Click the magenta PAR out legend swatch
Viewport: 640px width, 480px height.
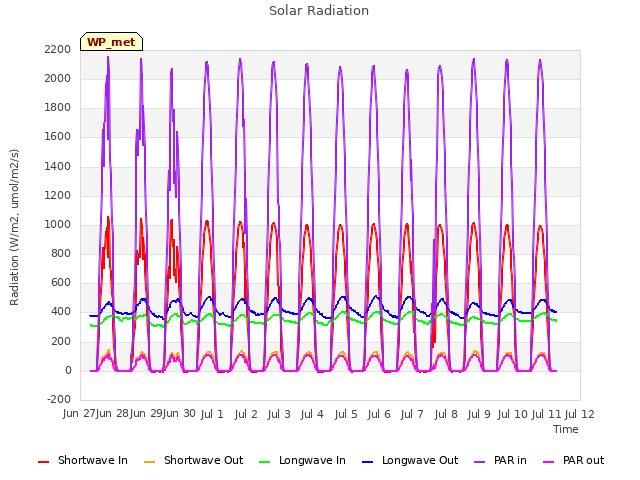click(x=549, y=462)
